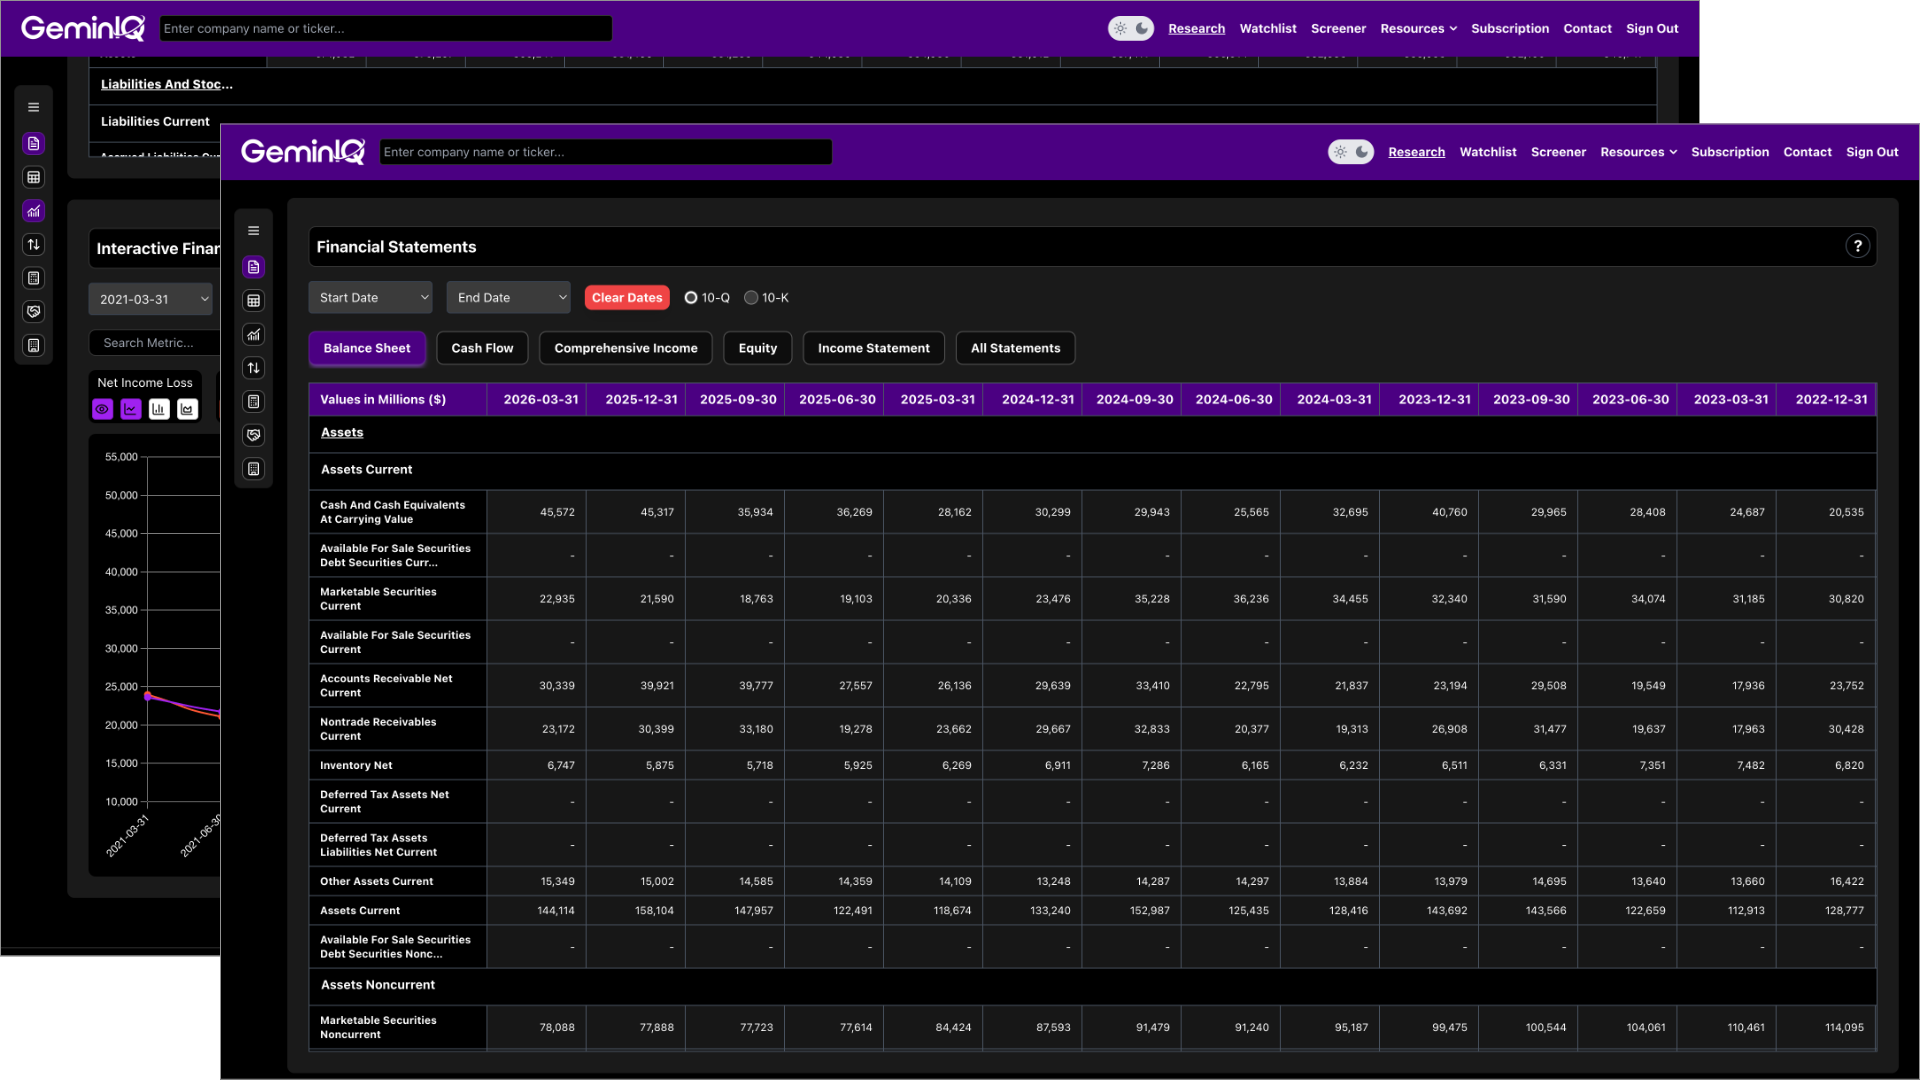This screenshot has width=1920, height=1080.
Task: Toggle Net Income Loss visibility eye icon
Action: [x=102, y=409]
